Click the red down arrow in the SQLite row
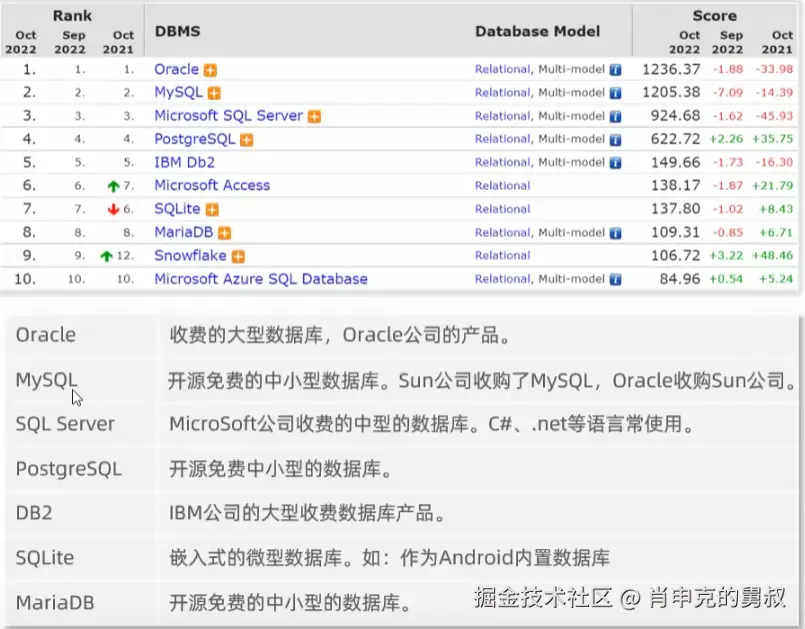805x629 pixels. 113,209
